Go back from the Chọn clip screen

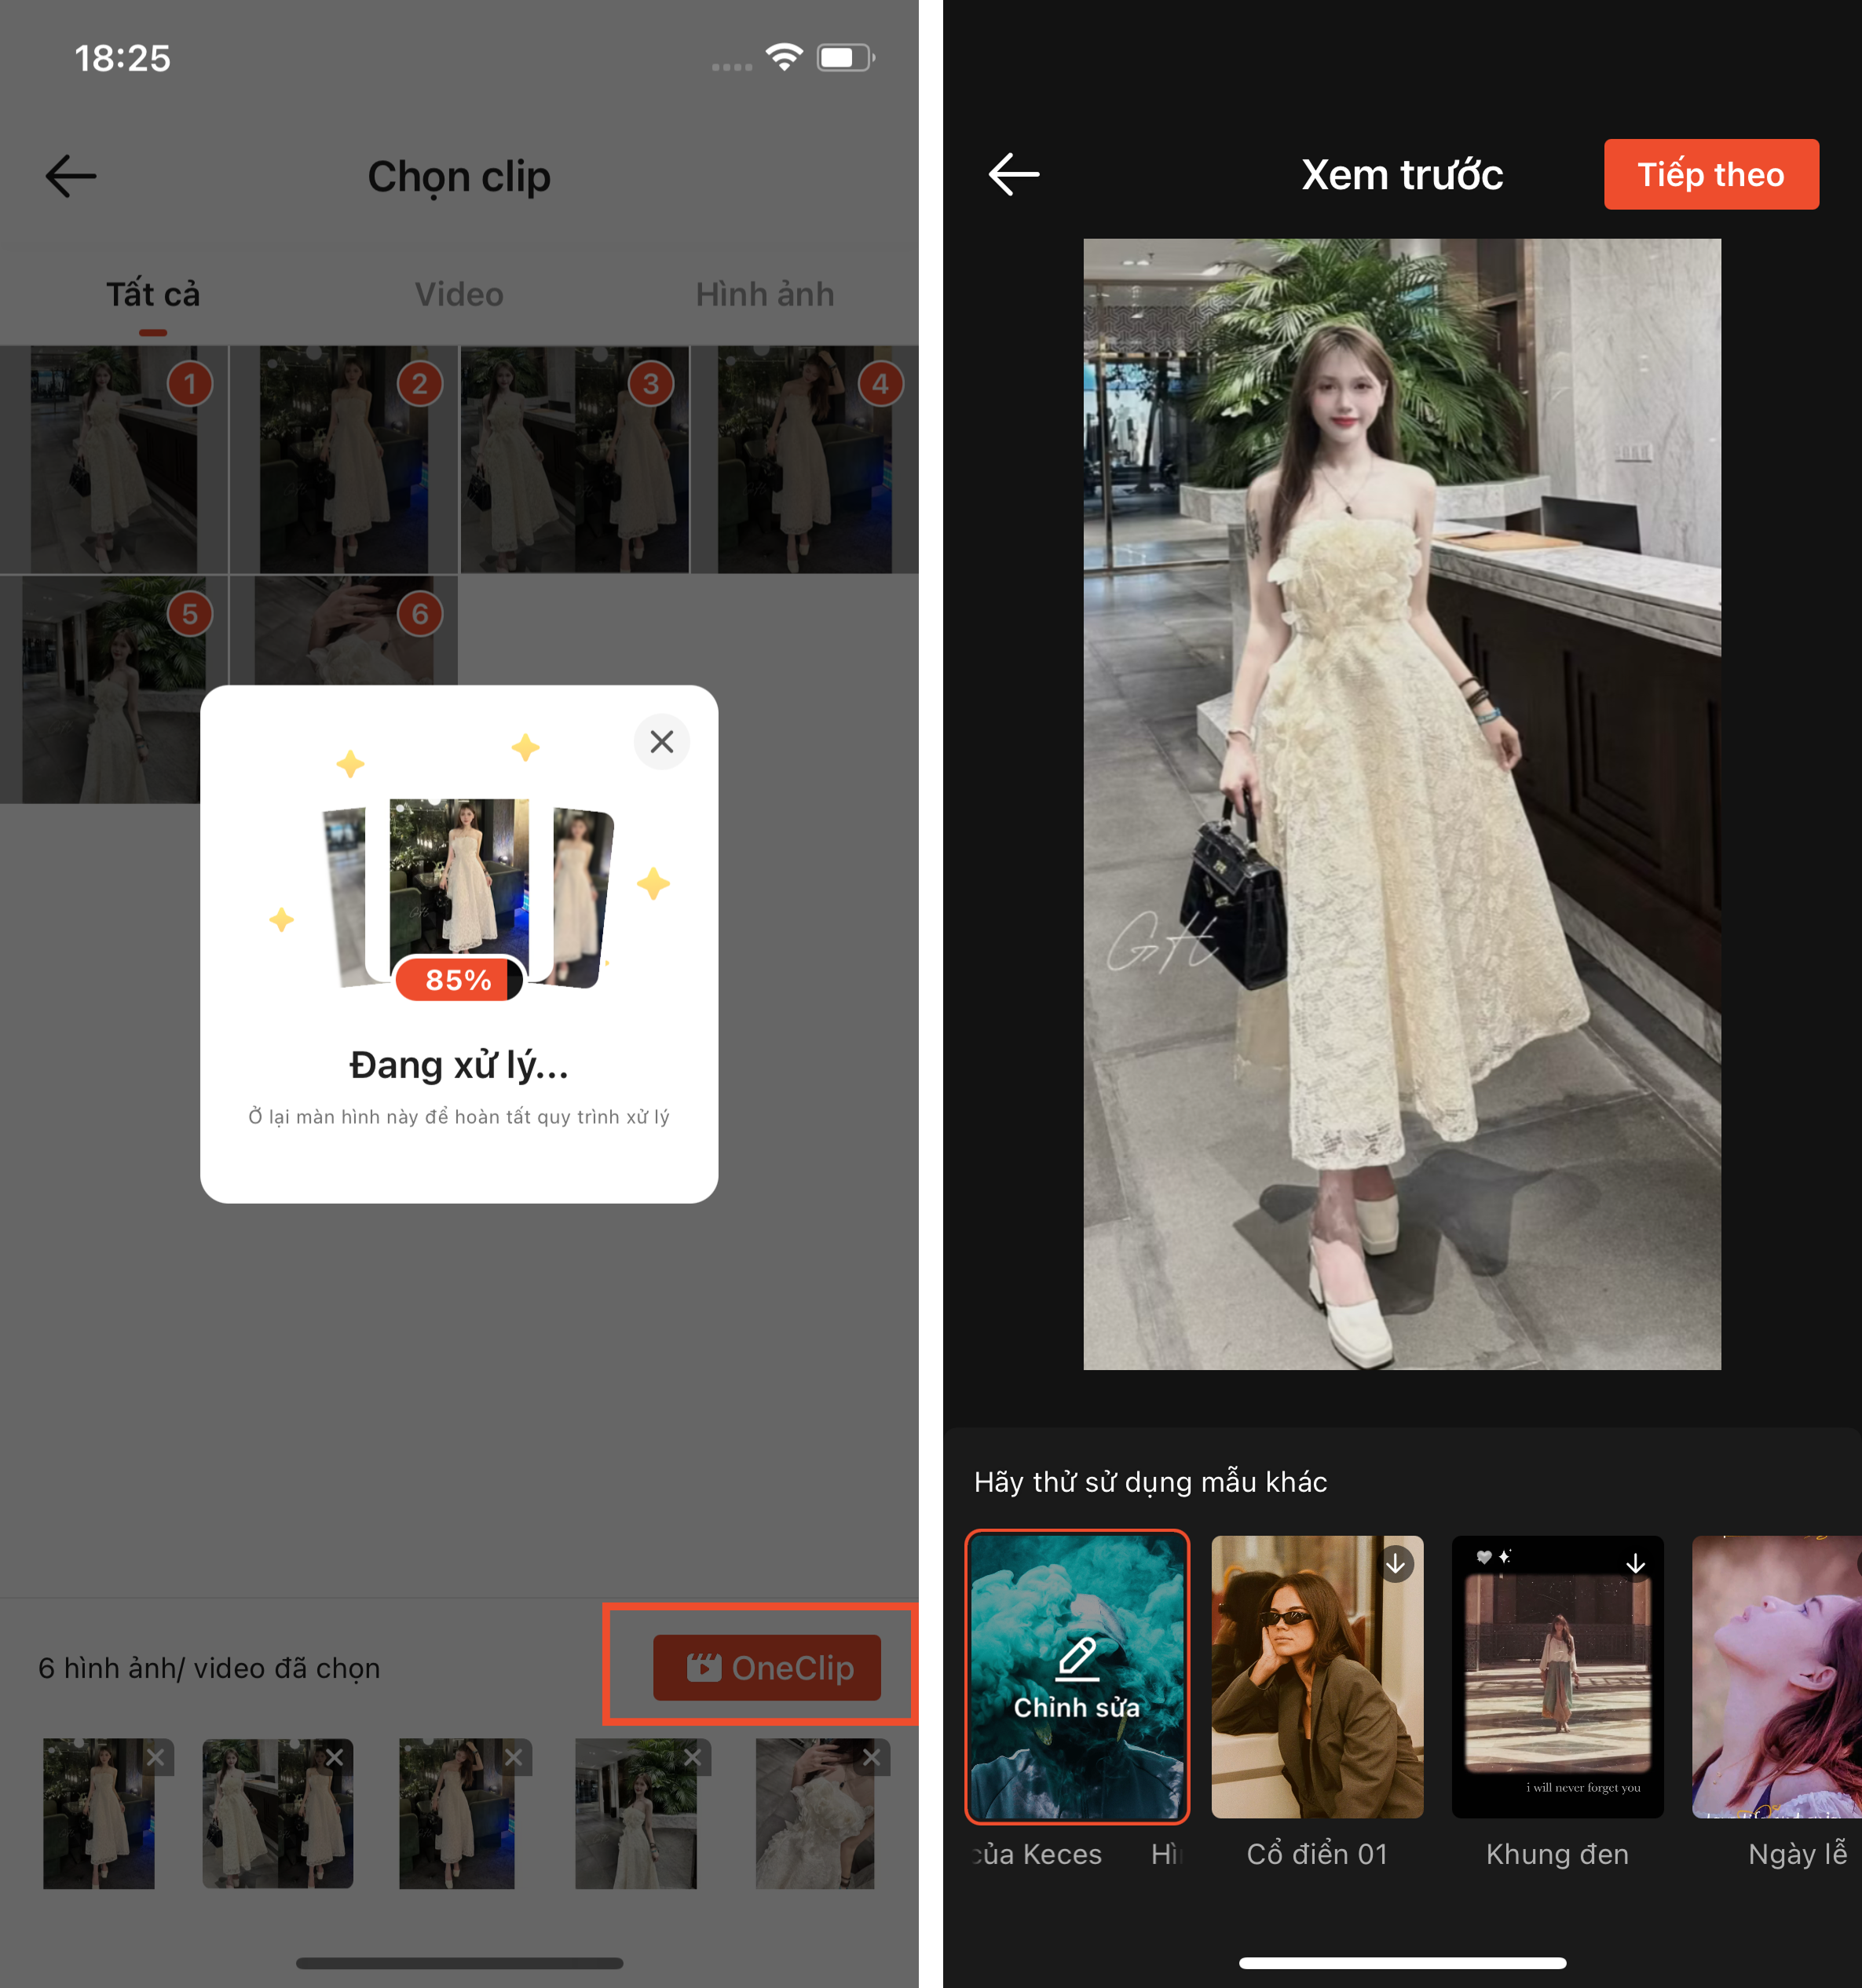click(x=71, y=176)
